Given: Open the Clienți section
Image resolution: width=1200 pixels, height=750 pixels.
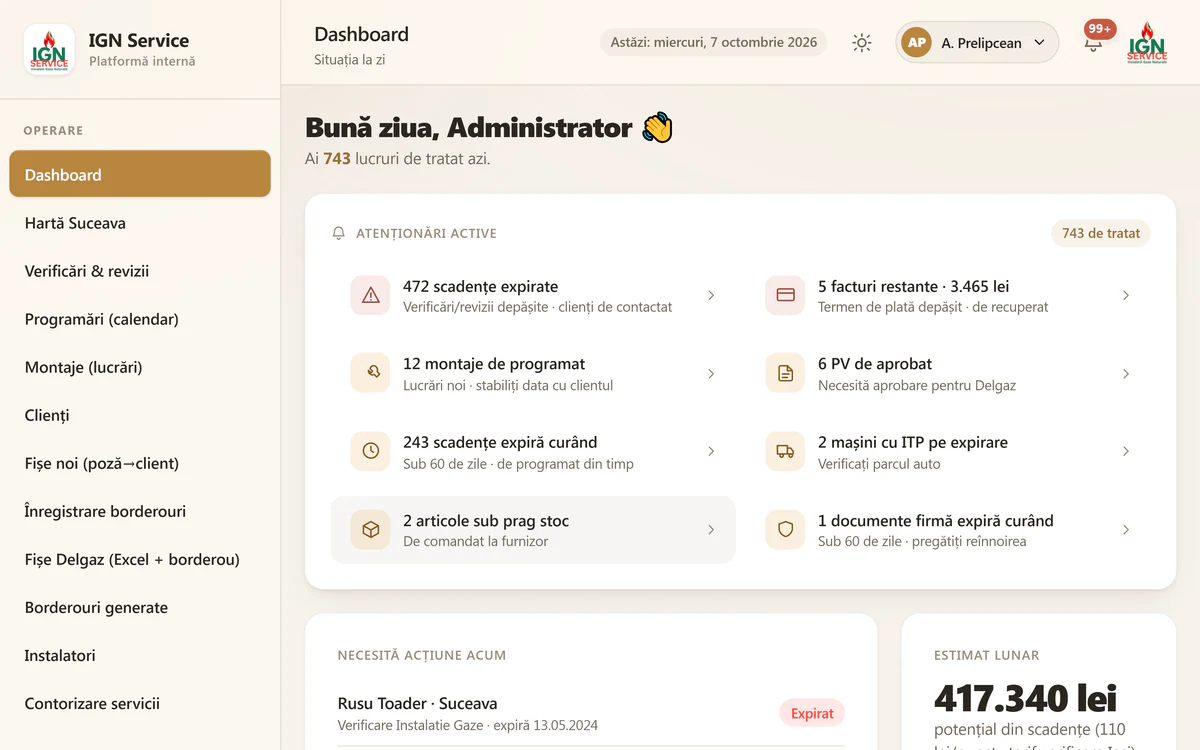Looking at the screenshot, I should 140,415.
